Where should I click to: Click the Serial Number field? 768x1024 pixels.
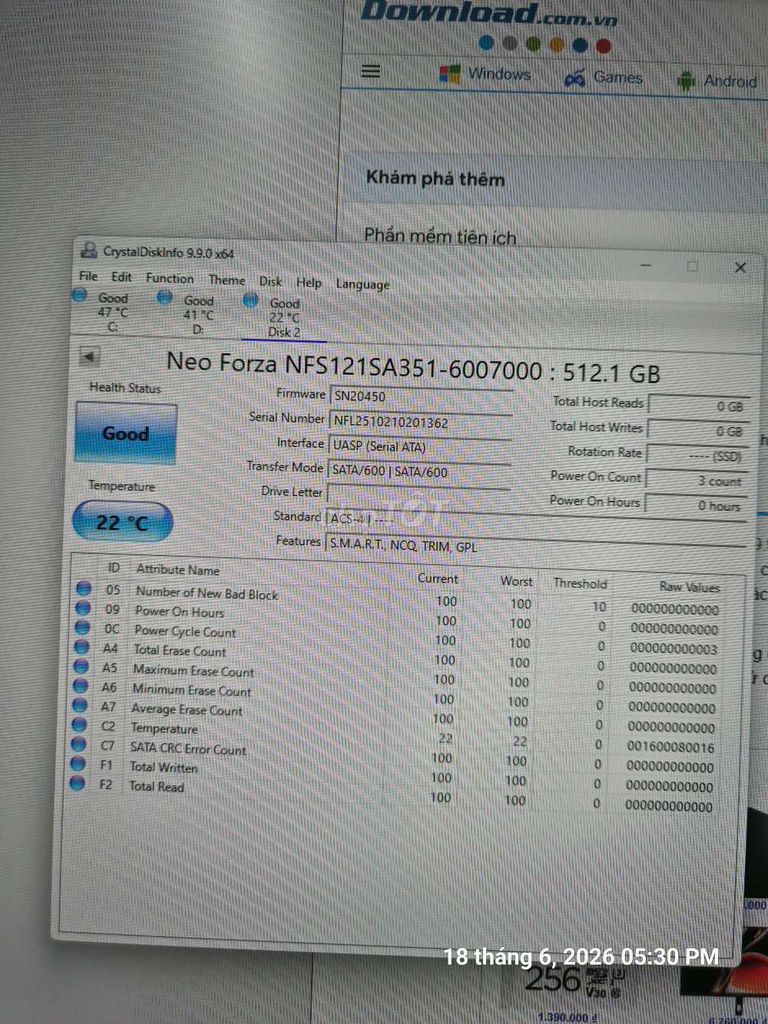[420, 422]
